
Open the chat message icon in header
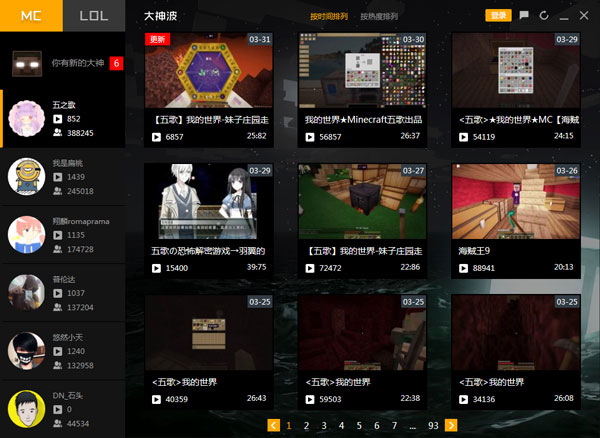click(524, 15)
